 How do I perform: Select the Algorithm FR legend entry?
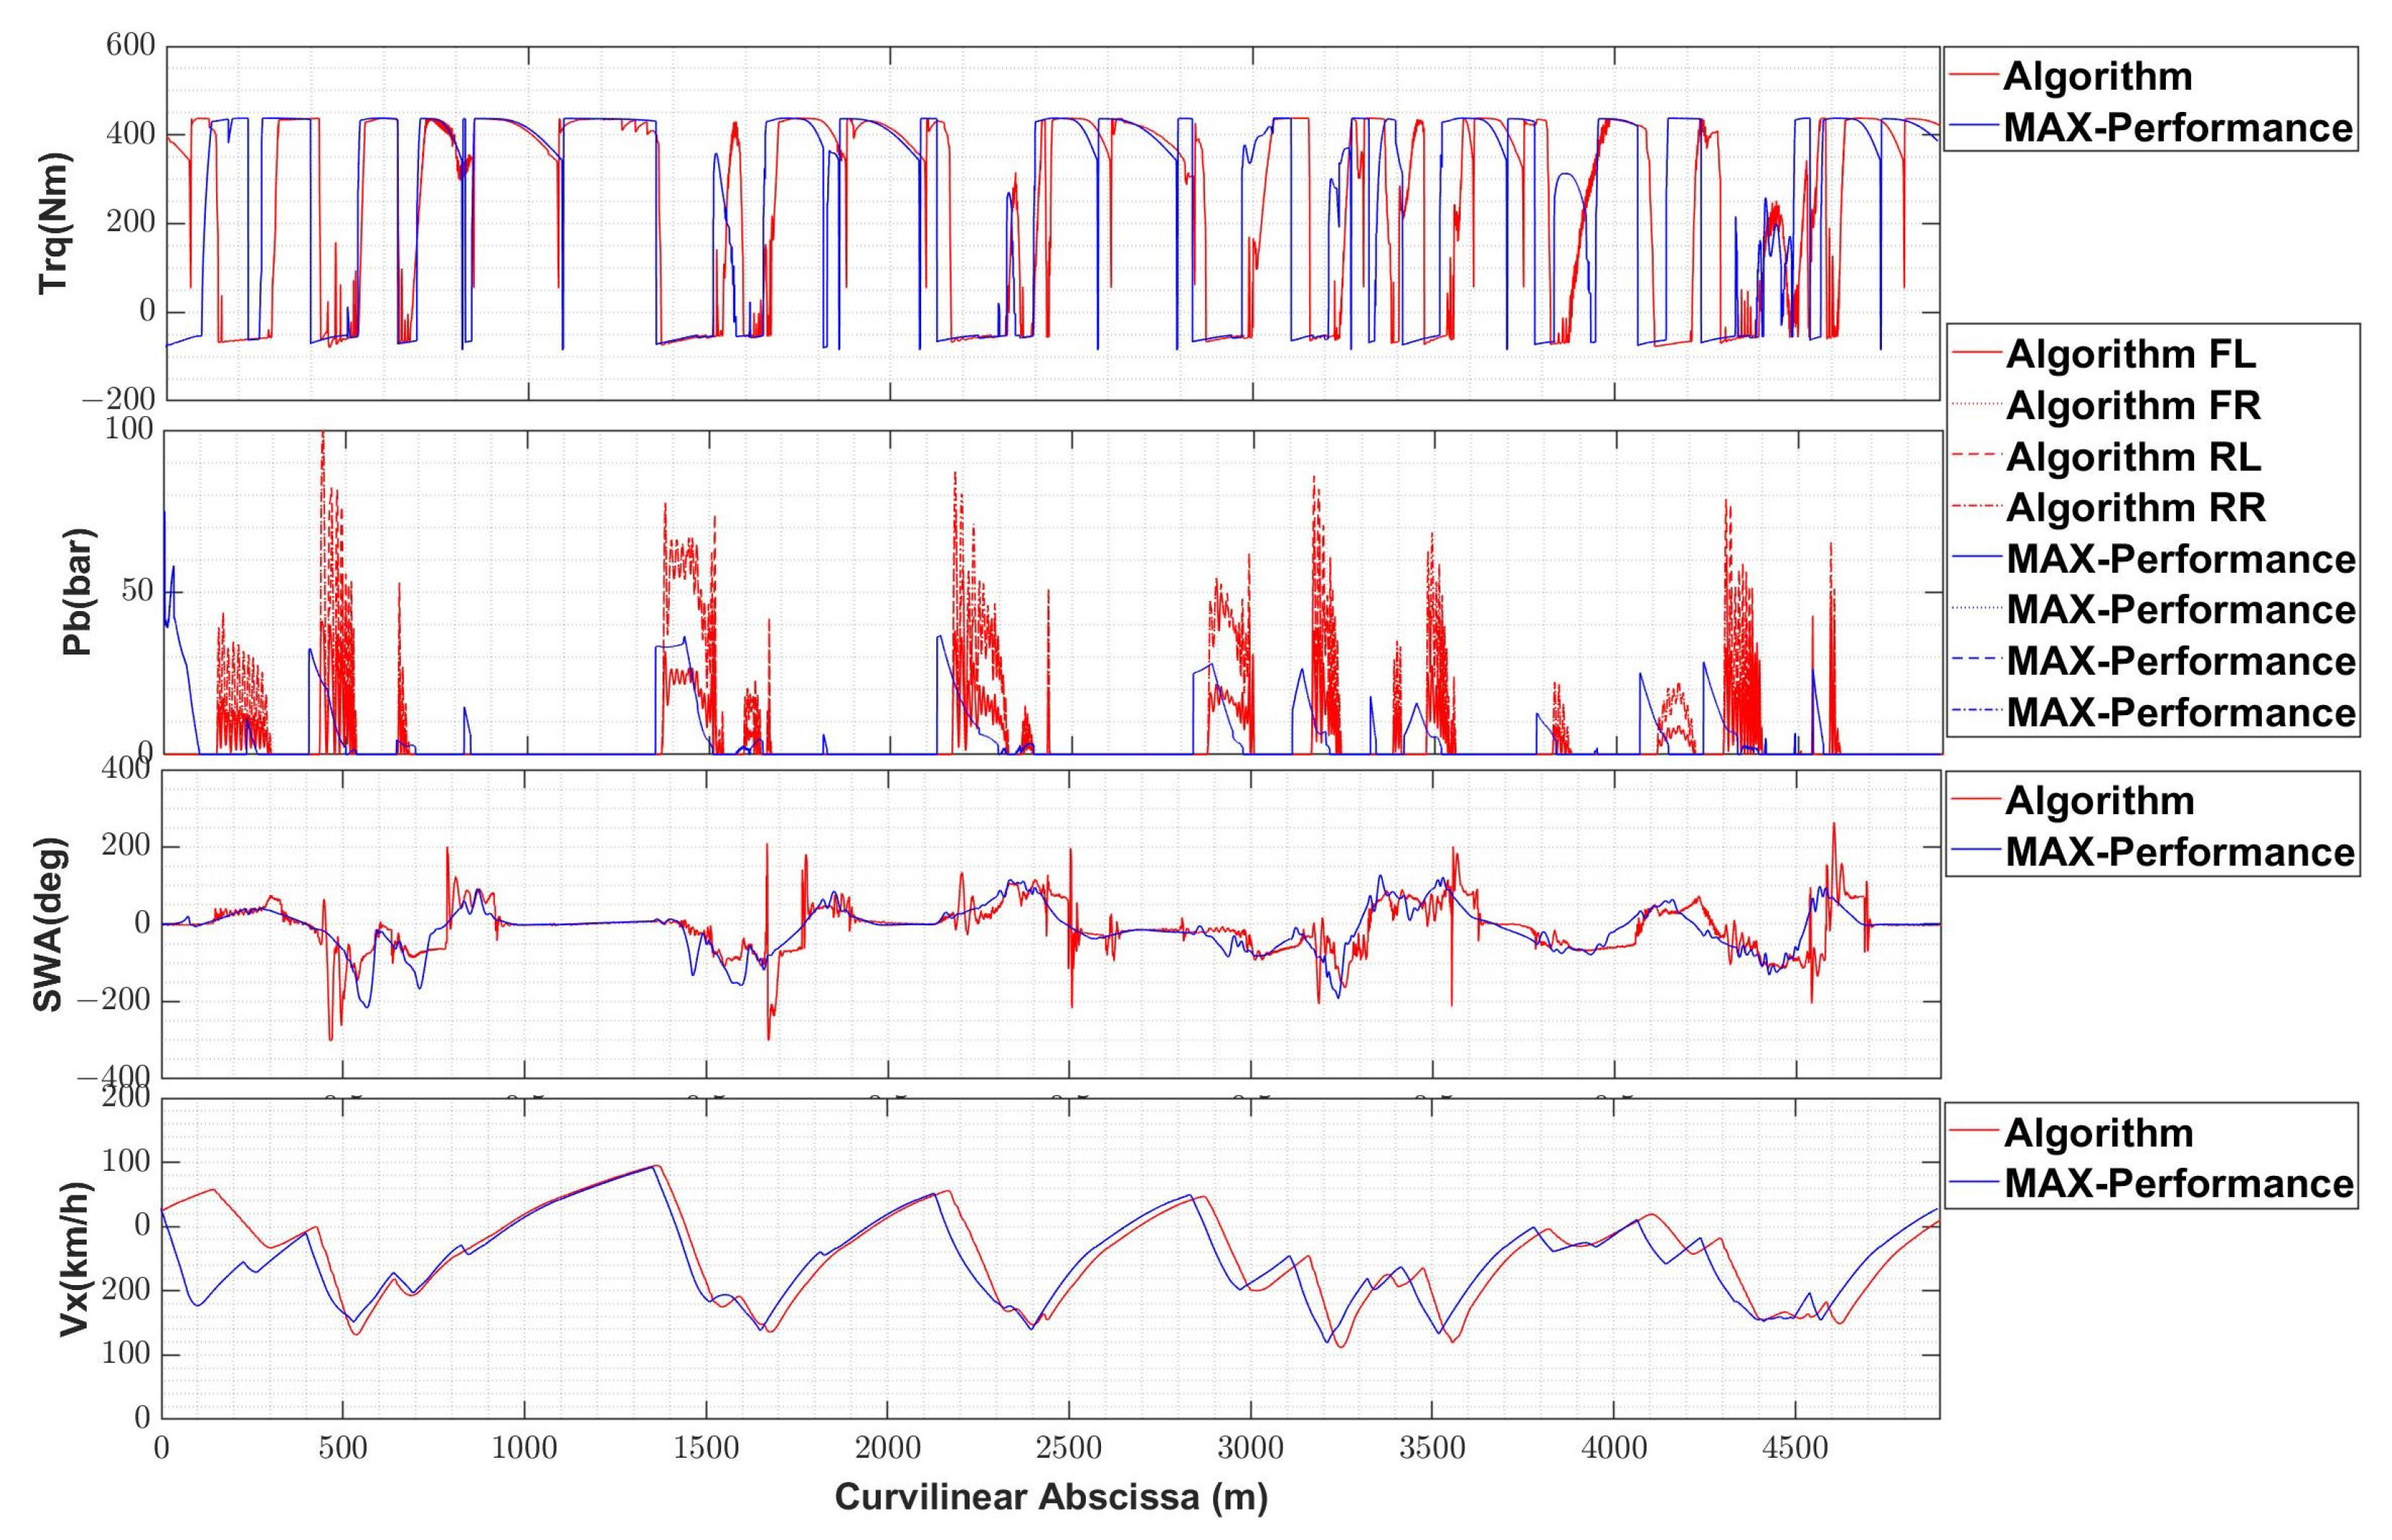click(x=2133, y=405)
